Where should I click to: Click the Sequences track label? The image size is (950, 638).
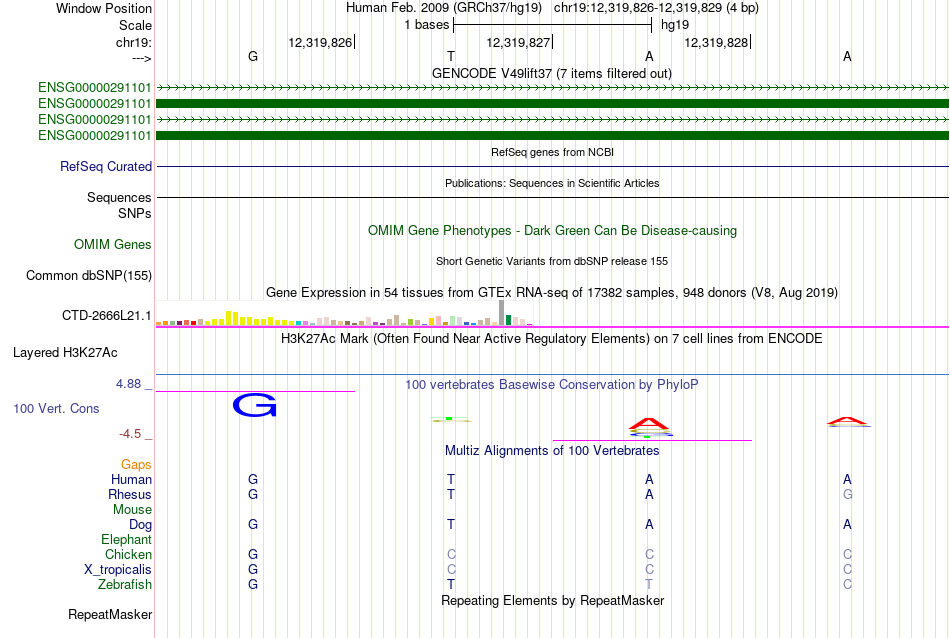coord(119,198)
